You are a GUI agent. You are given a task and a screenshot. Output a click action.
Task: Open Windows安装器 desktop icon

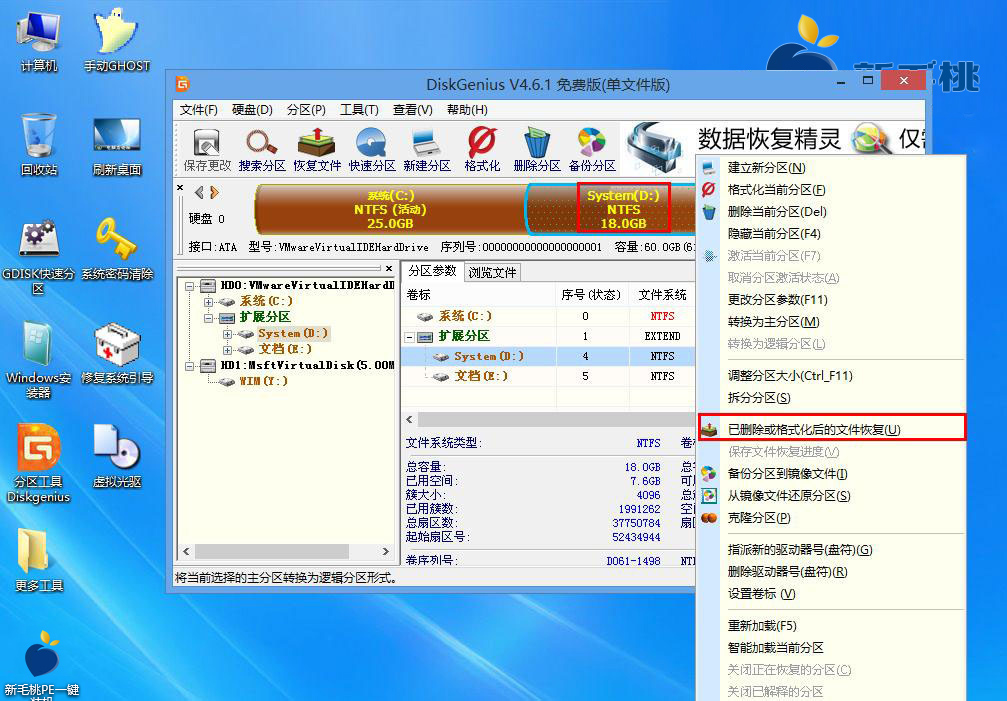39,361
